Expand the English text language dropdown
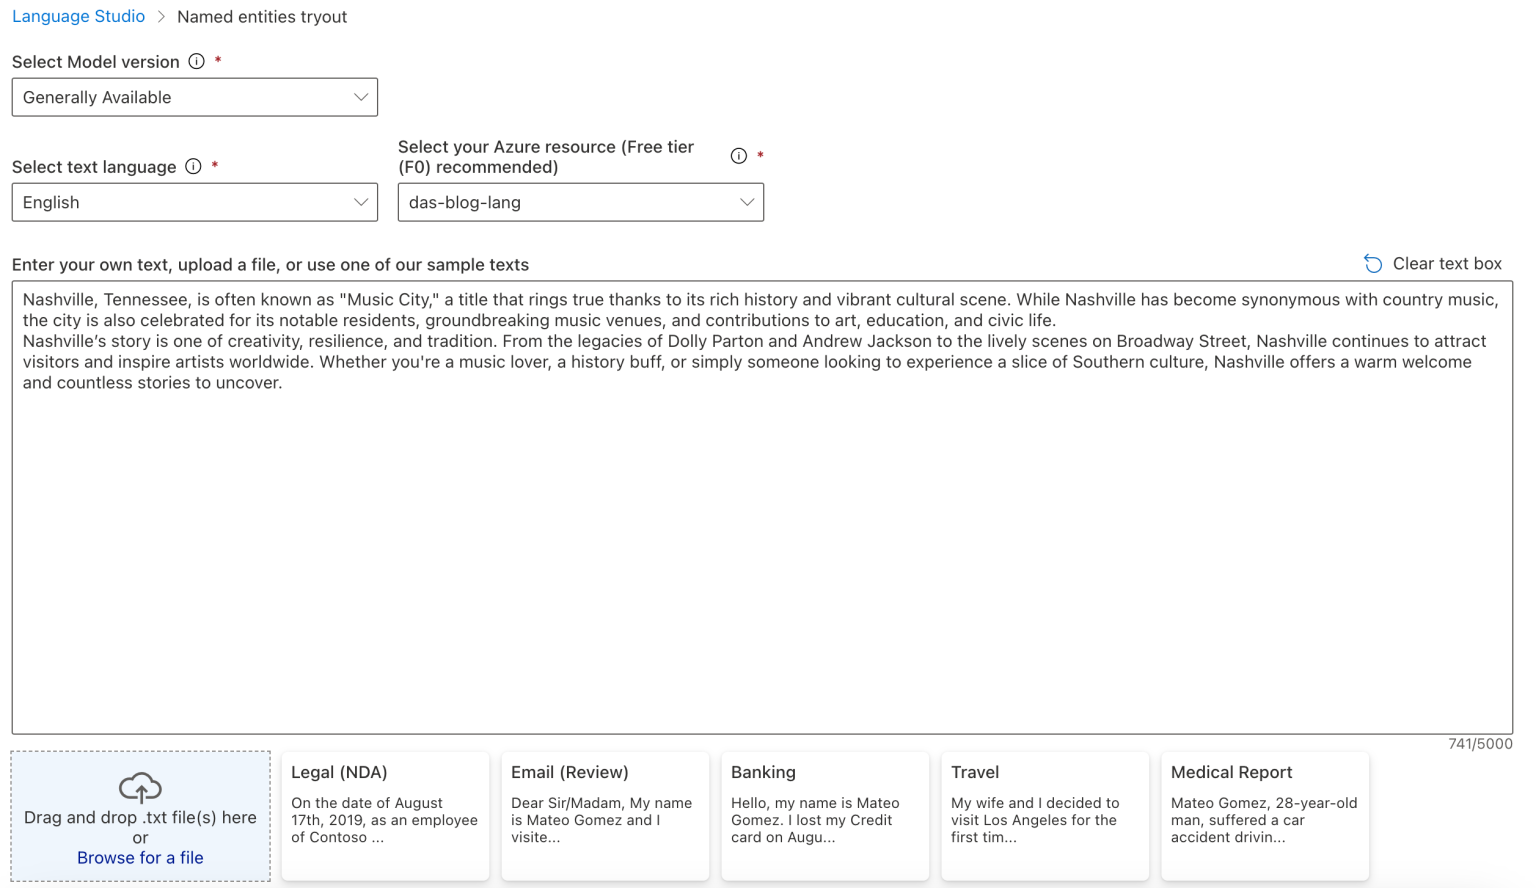Viewport: 1536px width, 888px height. click(194, 202)
